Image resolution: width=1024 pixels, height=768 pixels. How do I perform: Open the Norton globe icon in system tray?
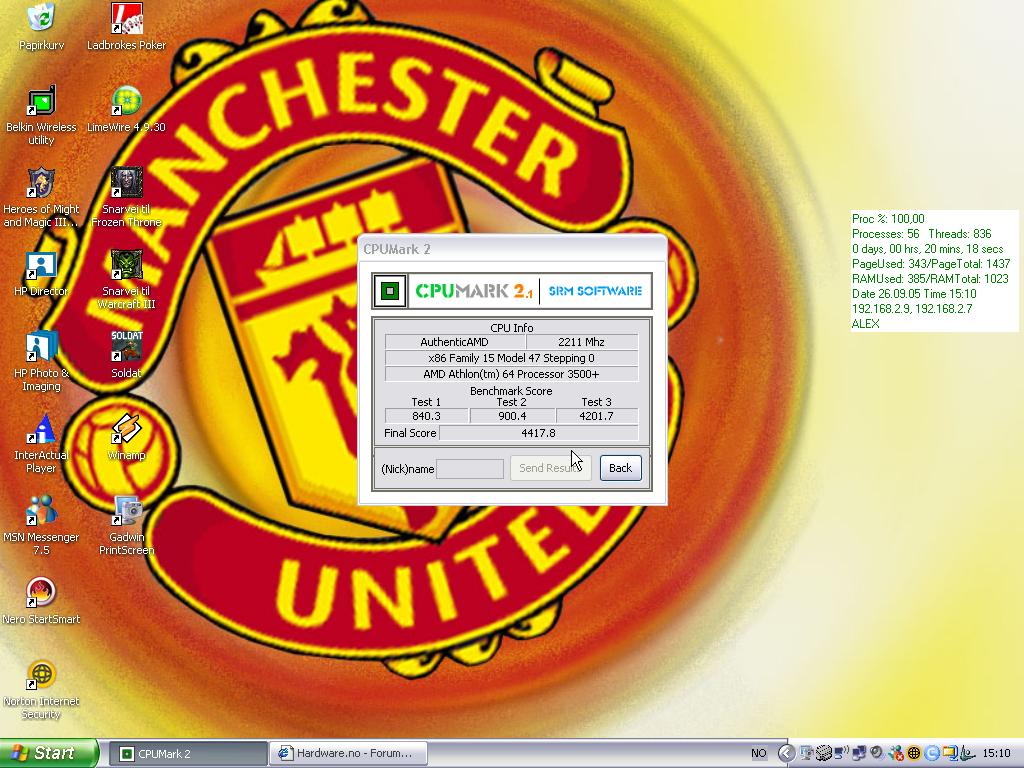tap(914, 753)
